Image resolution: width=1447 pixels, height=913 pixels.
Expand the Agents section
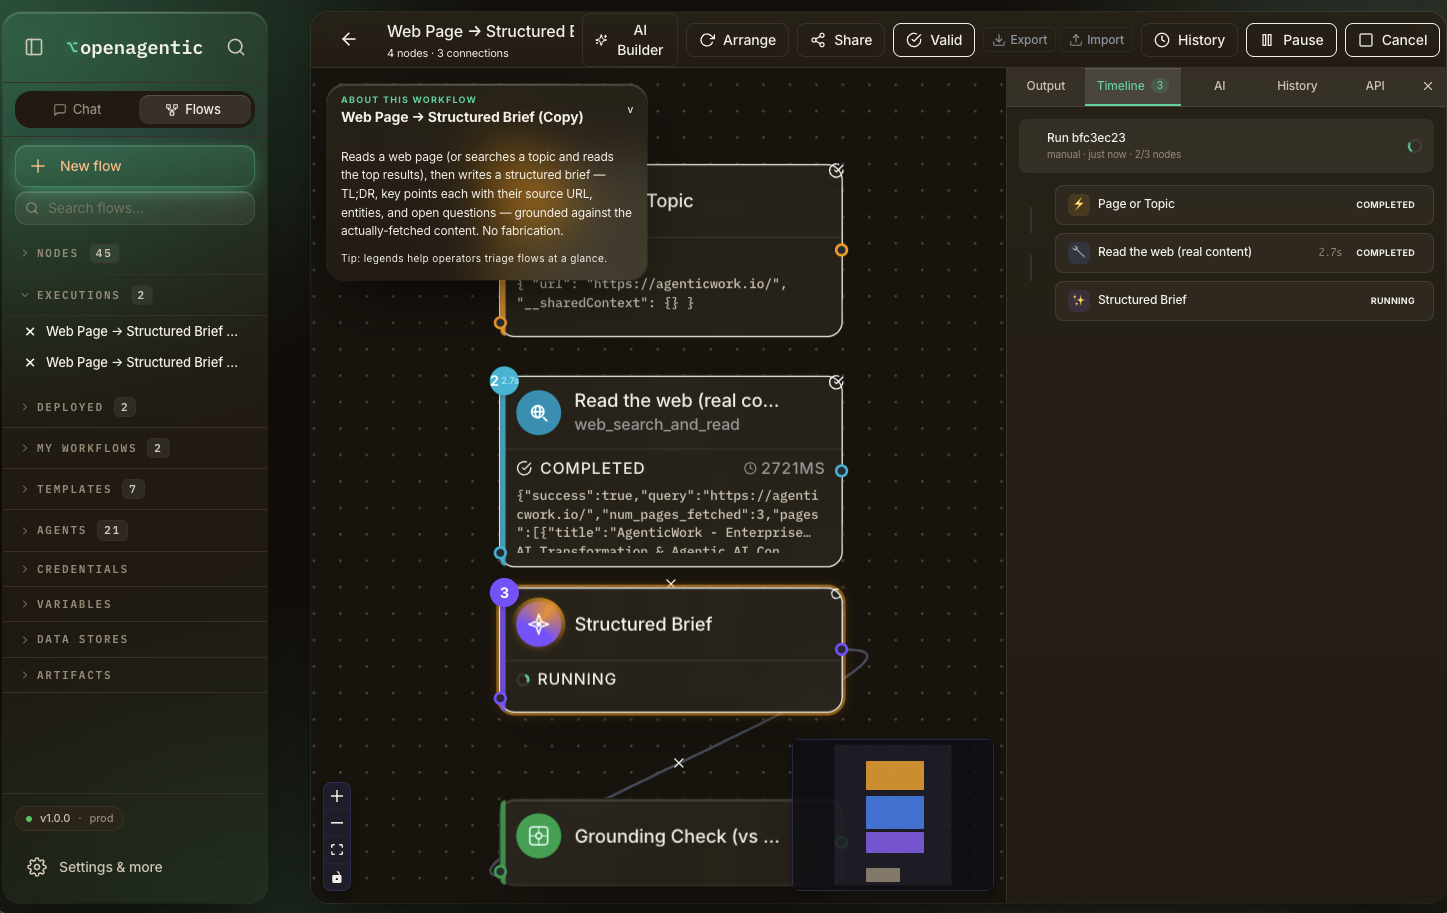pos(135,530)
